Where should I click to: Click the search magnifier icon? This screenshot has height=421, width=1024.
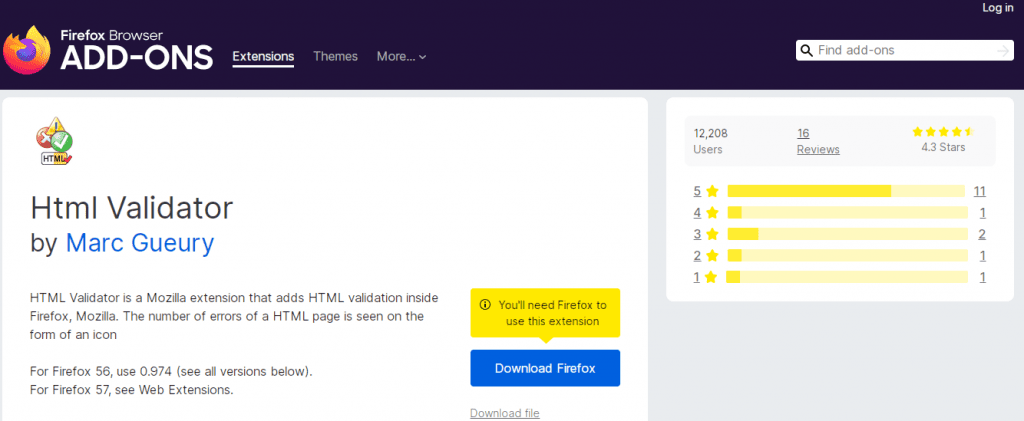[807, 50]
